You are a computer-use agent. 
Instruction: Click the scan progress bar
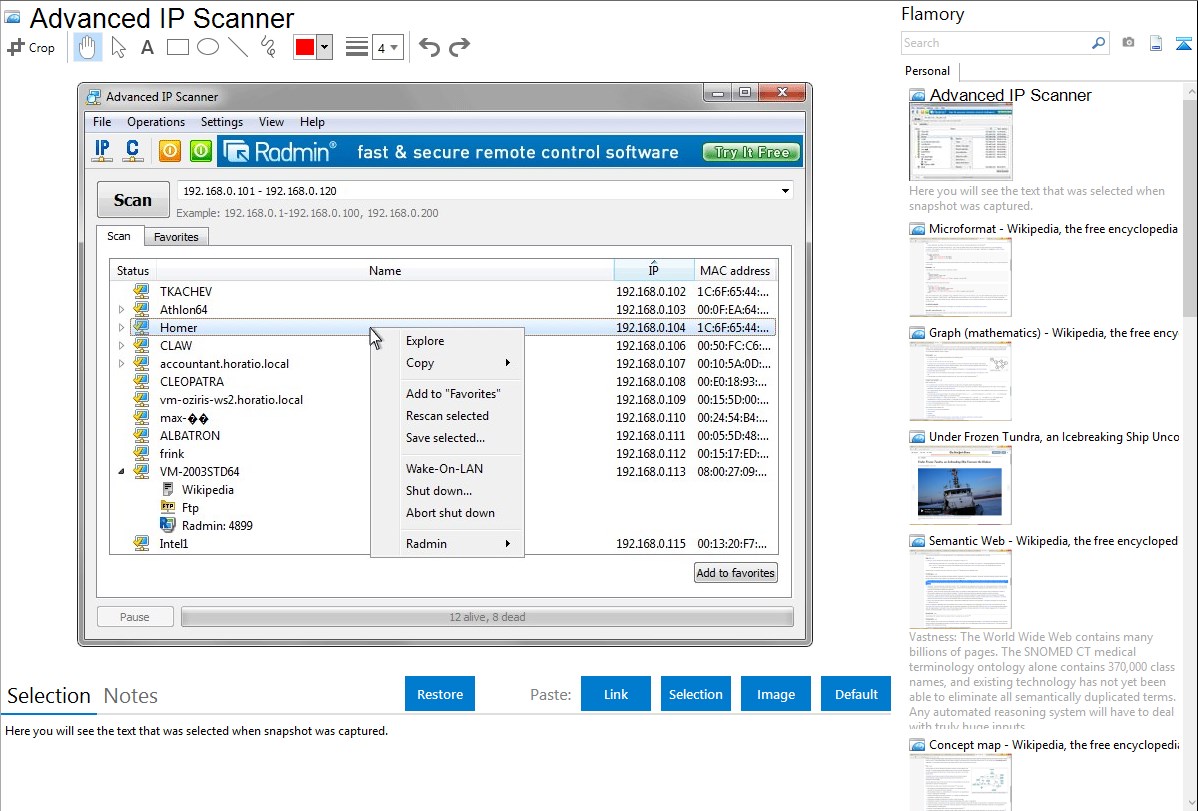tap(487, 617)
